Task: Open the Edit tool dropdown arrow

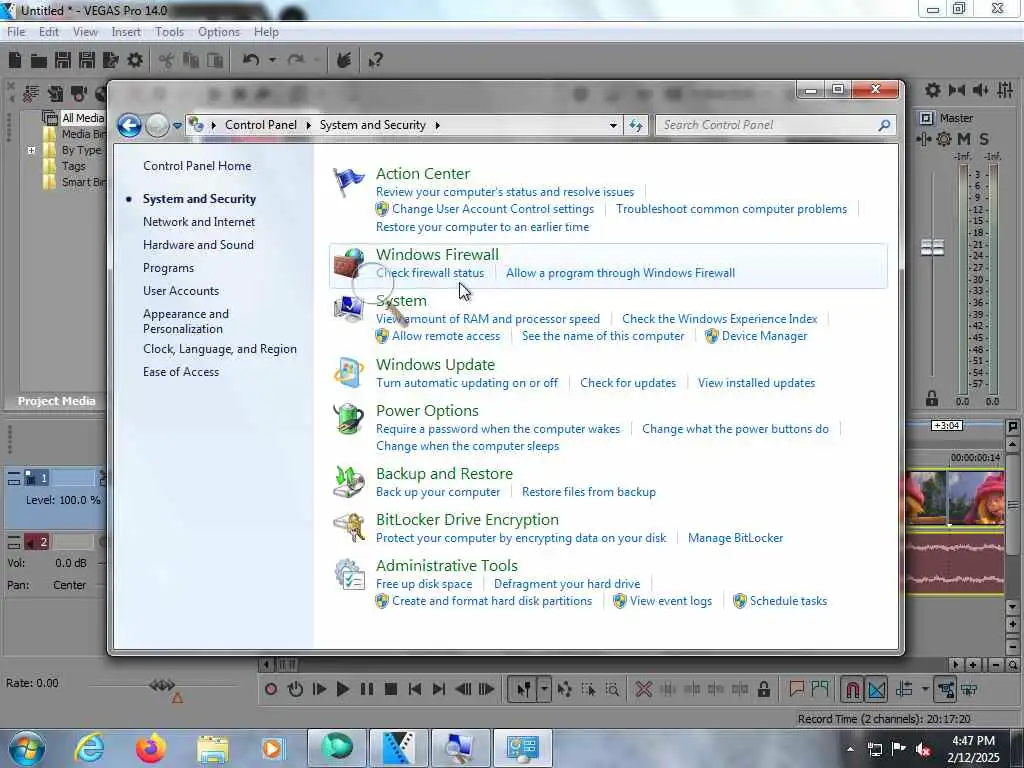Action: (x=544, y=689)
